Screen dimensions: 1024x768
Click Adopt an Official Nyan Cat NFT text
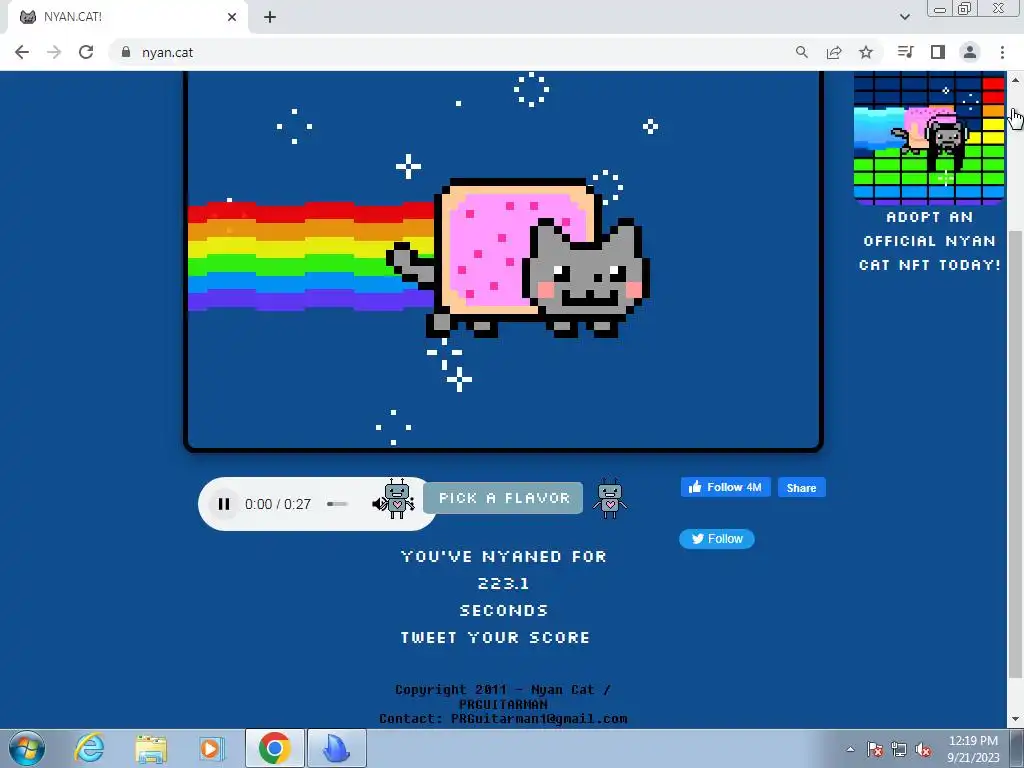coord(930,241)
